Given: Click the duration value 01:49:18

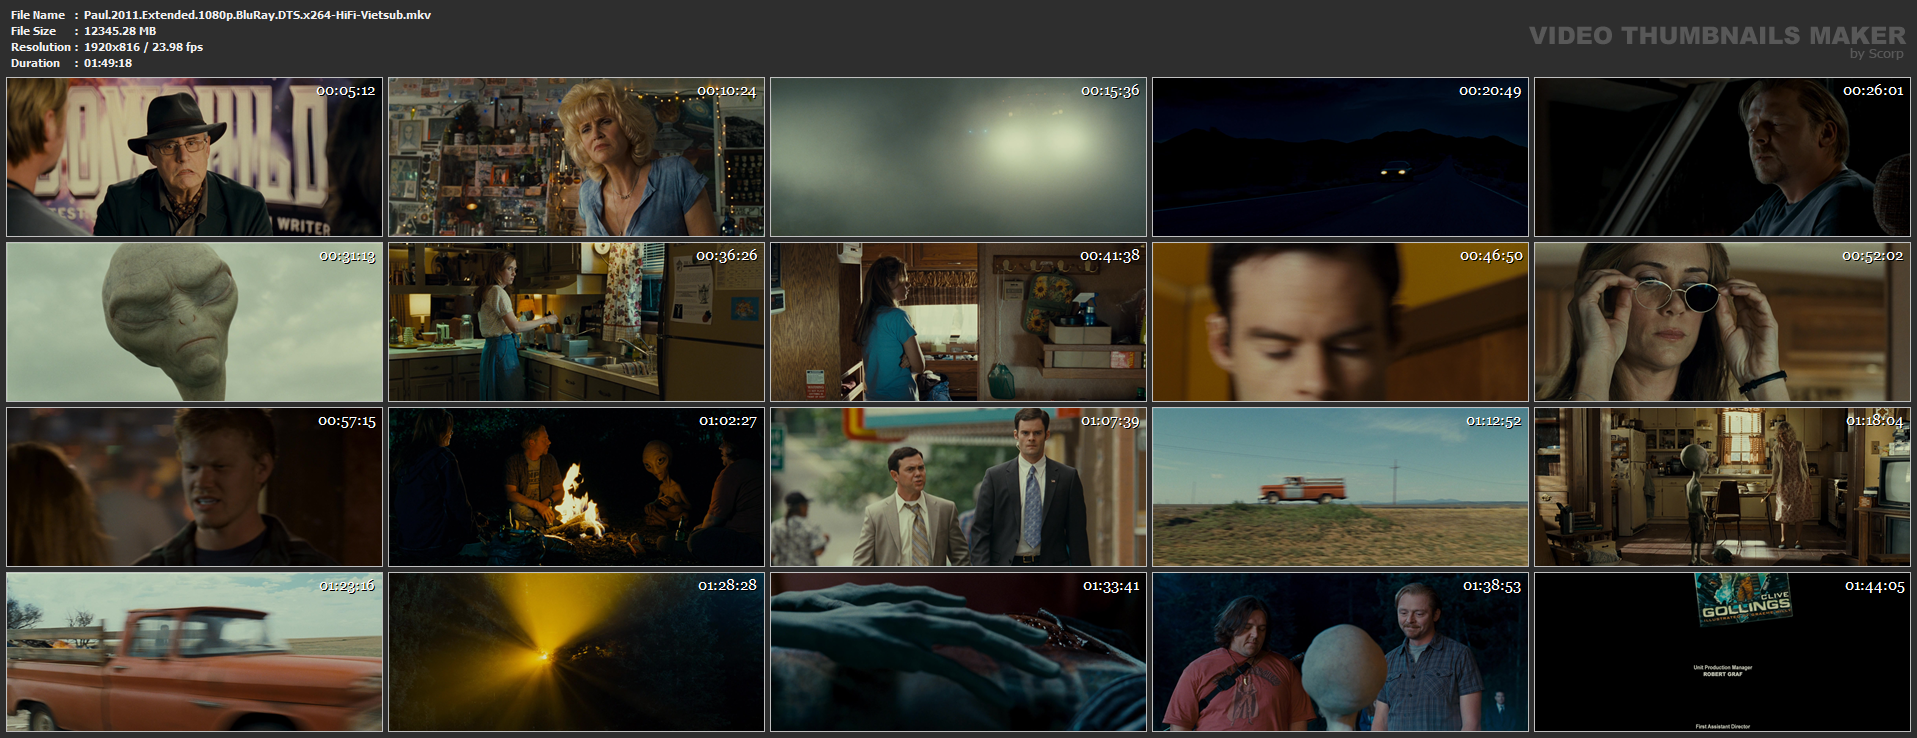Looking at the screenshot, I should coord(108,63).
